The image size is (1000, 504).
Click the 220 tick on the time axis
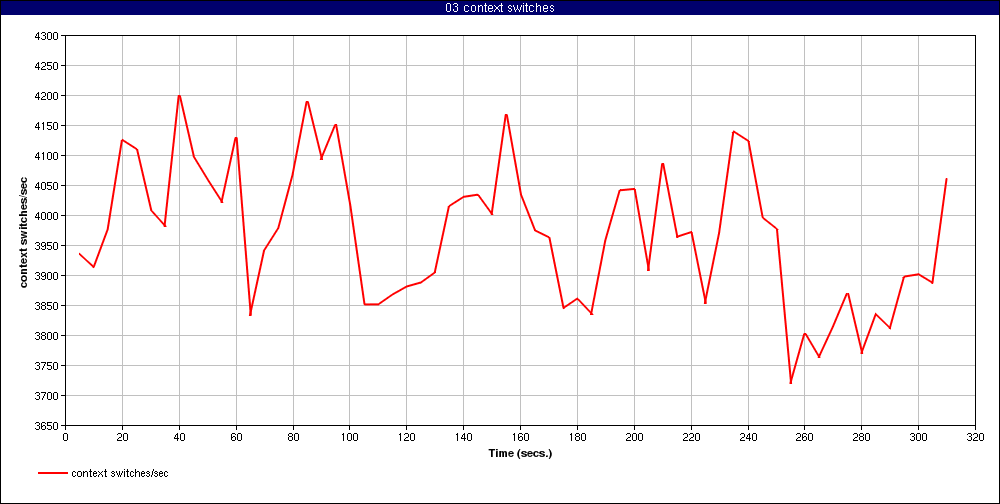point(691,437)
